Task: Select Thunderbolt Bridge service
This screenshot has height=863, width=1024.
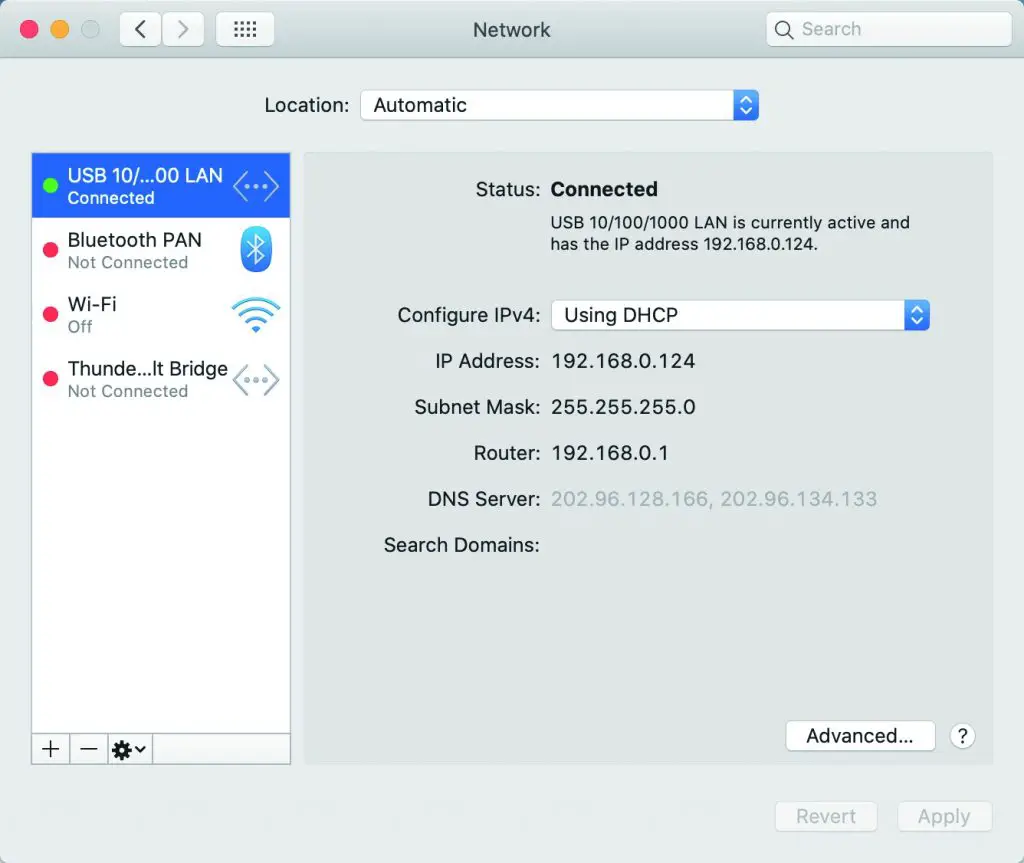Action: 161,379
